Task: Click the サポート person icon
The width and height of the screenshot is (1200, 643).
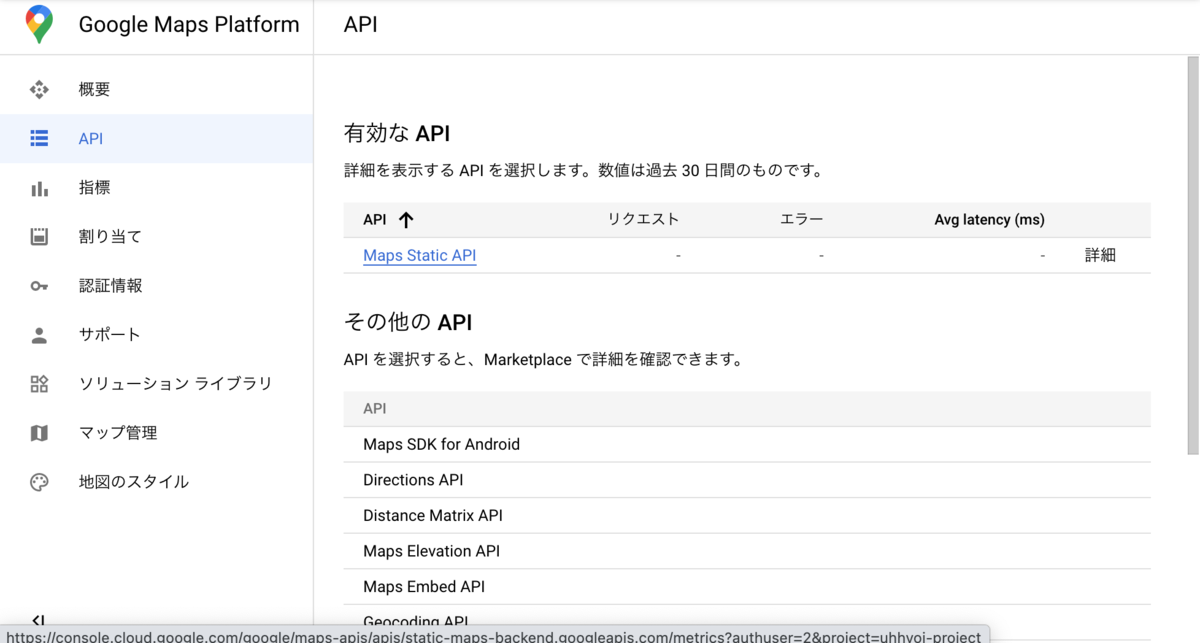Action: point(39,335)
